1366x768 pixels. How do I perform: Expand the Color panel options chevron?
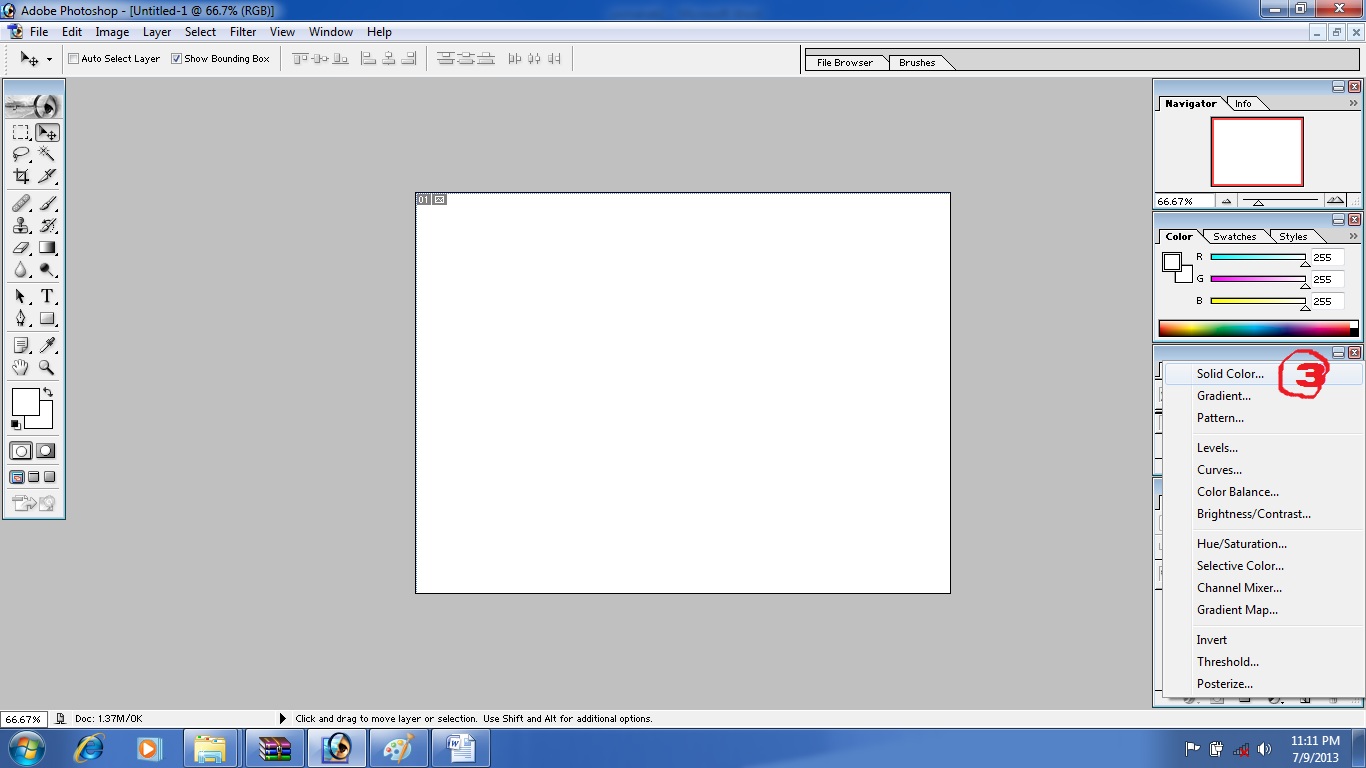coord(1352,236)
